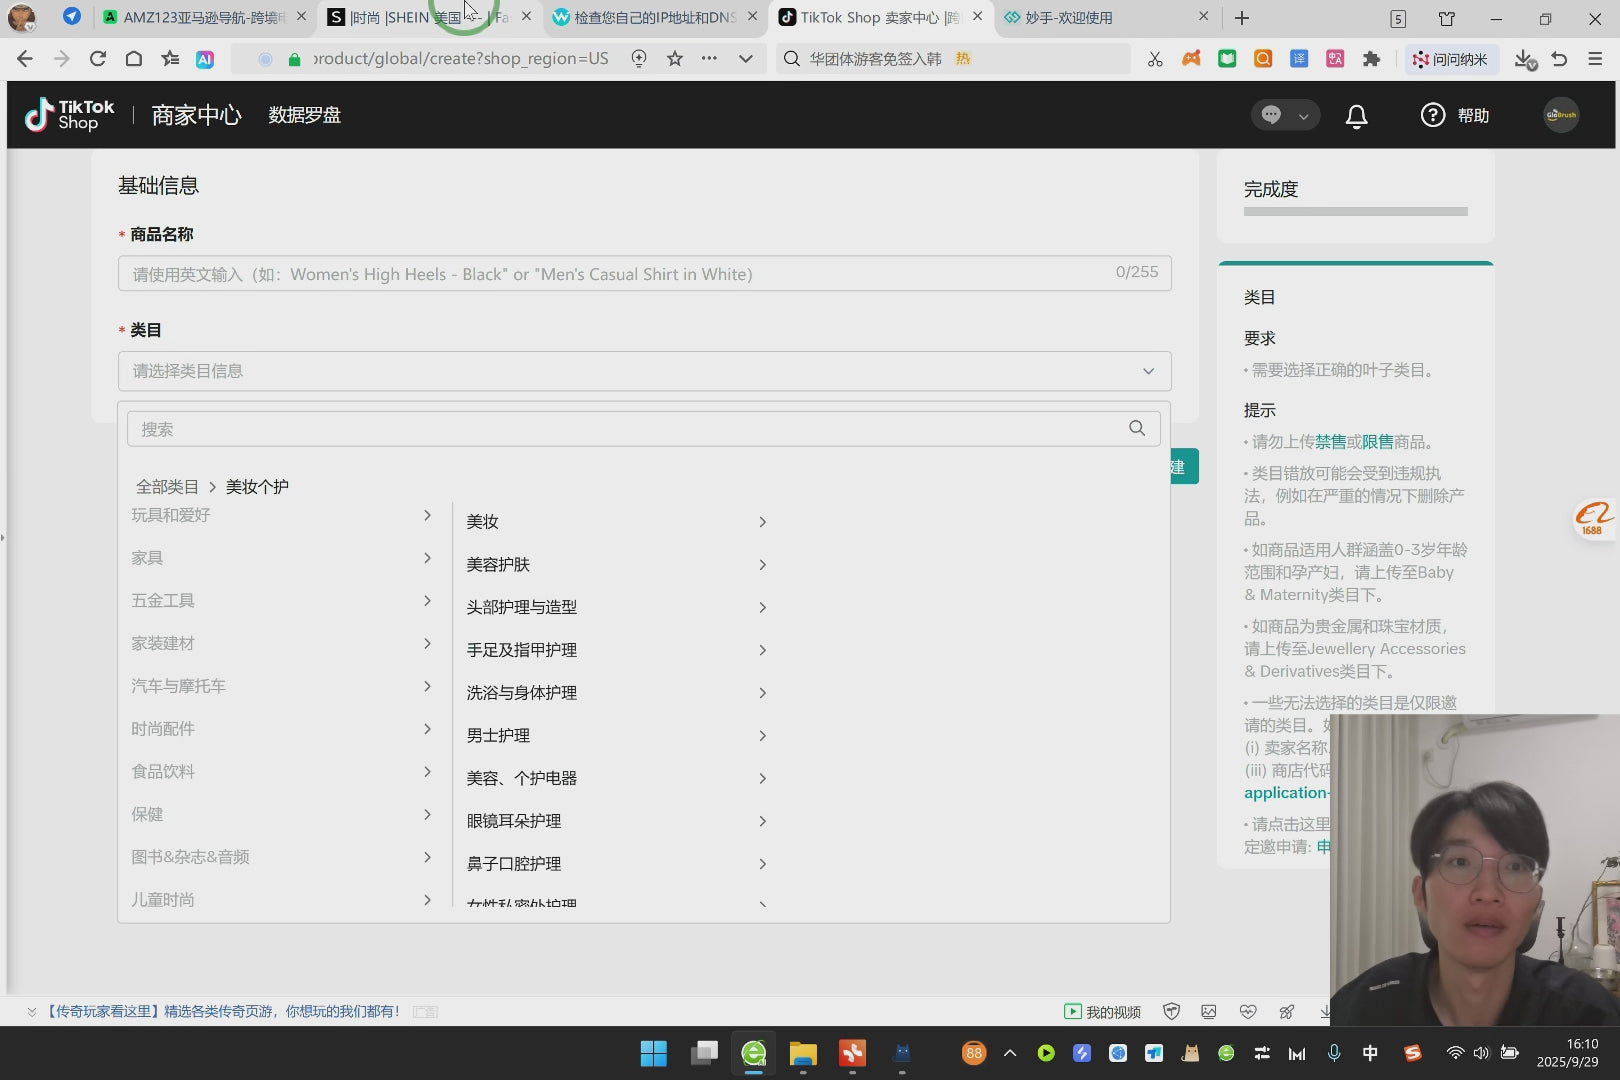The height and width of the screenshot is (1080, 1620).
Task: Click the 1688 floating side icon
Action: (x=1592, y=518)
